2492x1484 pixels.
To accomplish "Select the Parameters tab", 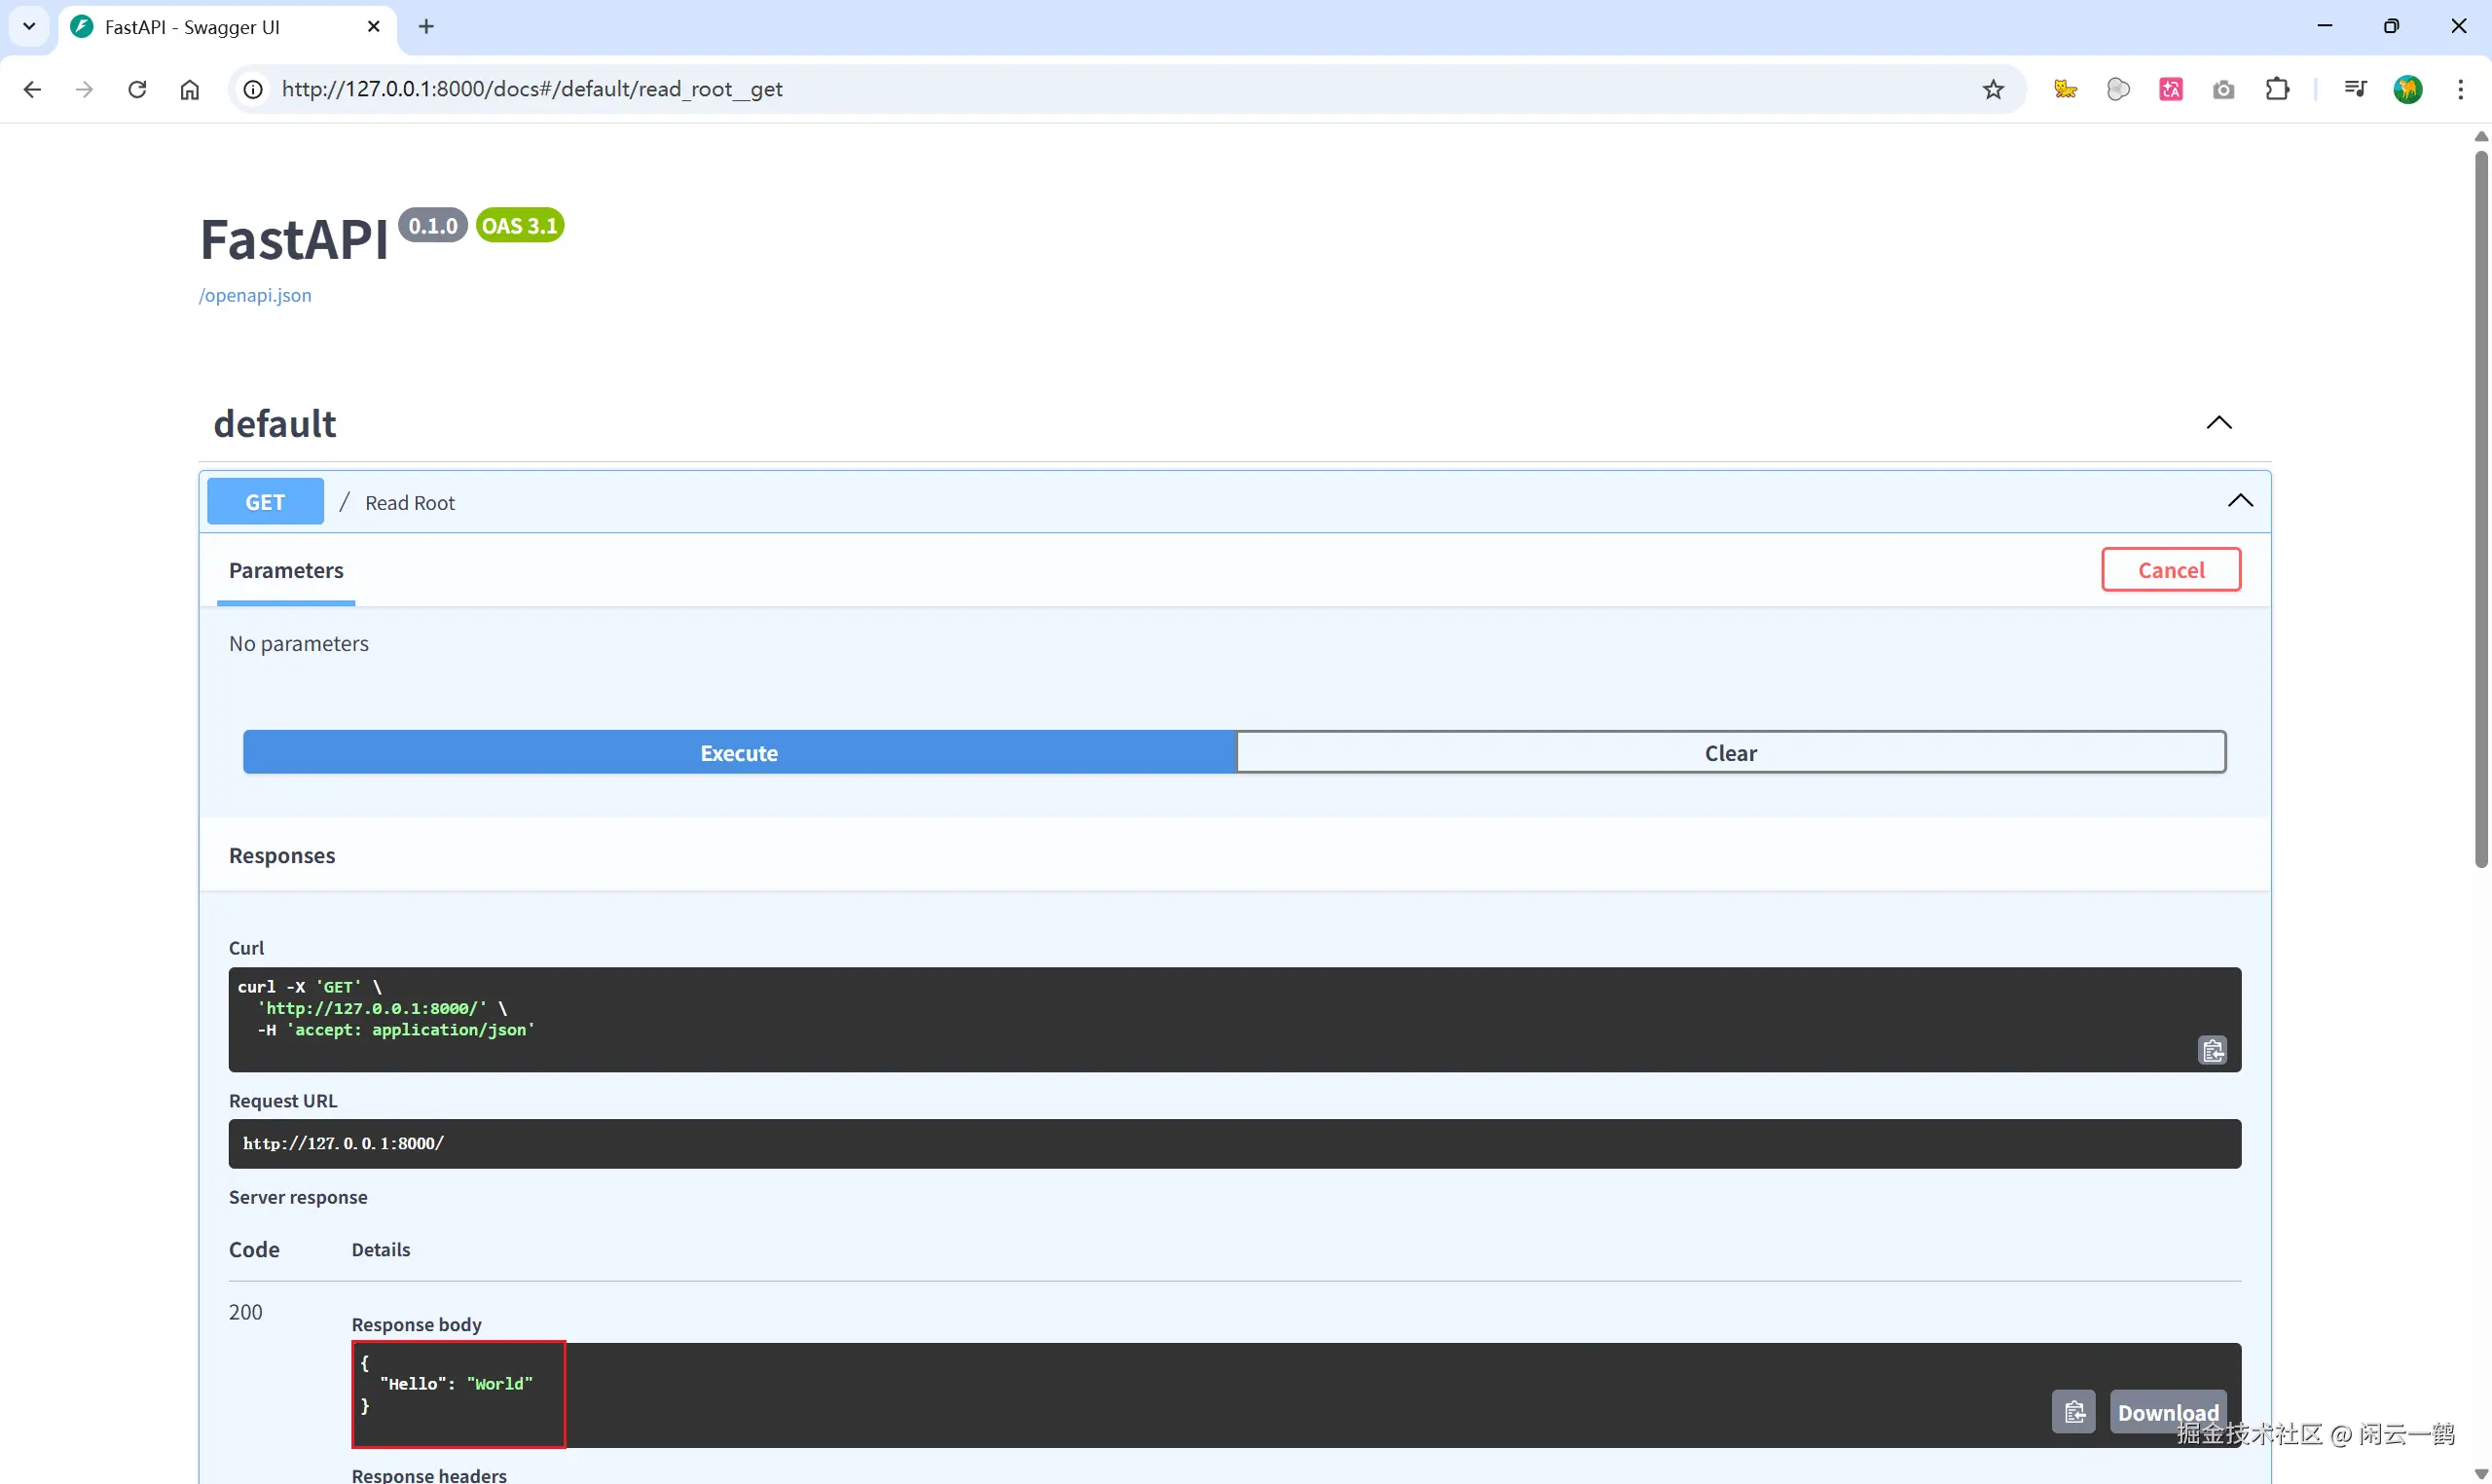I will [286, 570].
